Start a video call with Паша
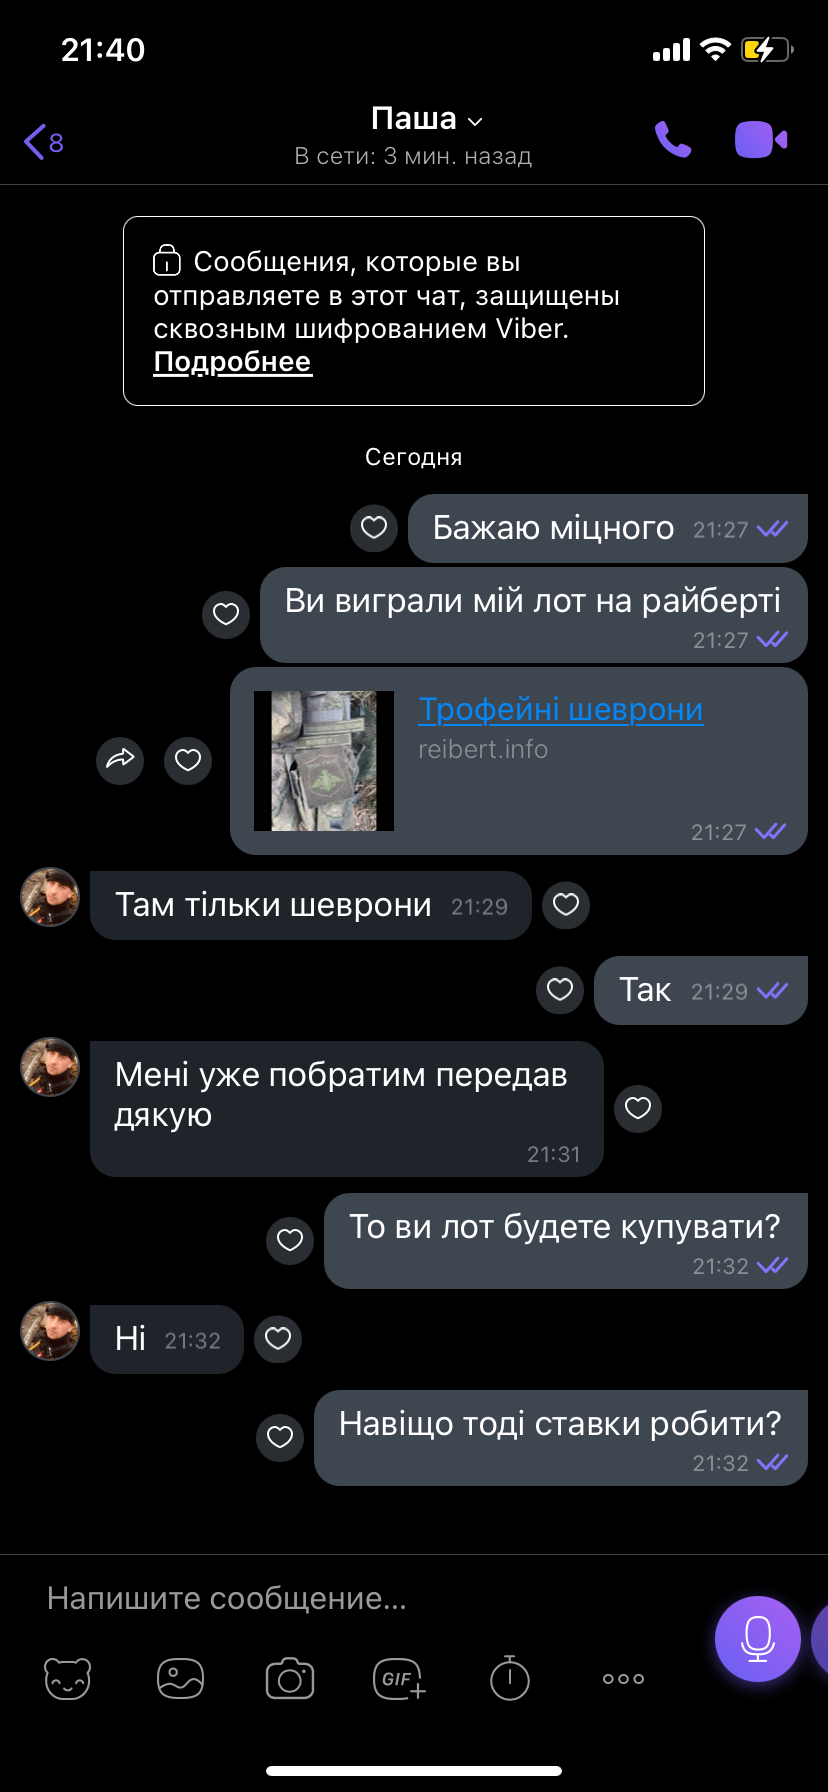 tap(761, 140)
